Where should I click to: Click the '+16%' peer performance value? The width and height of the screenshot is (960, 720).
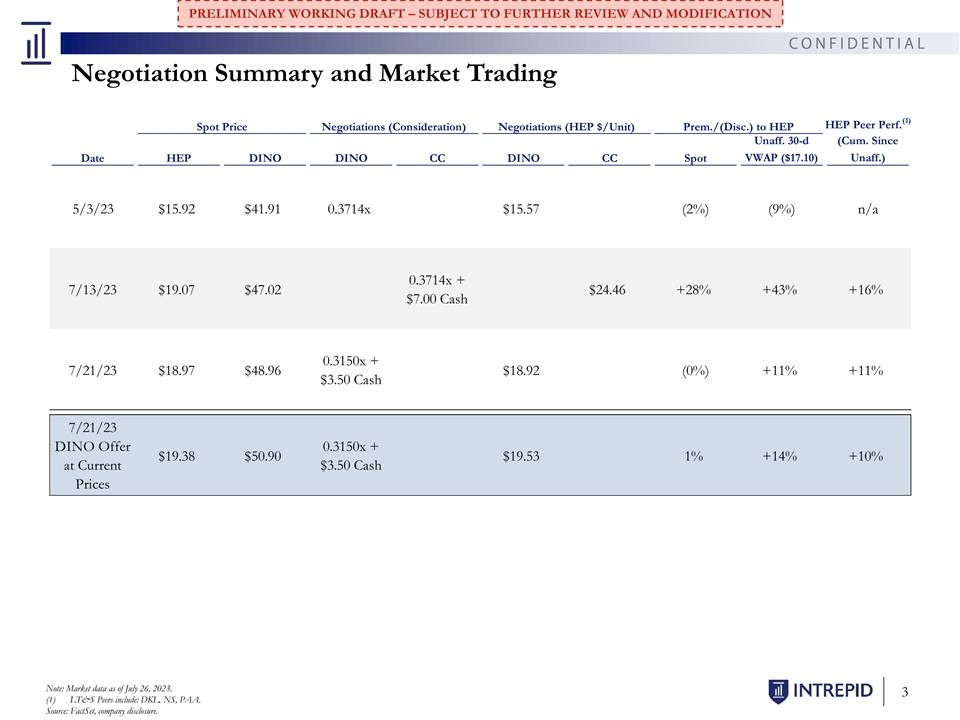click(x=866, y=290)
